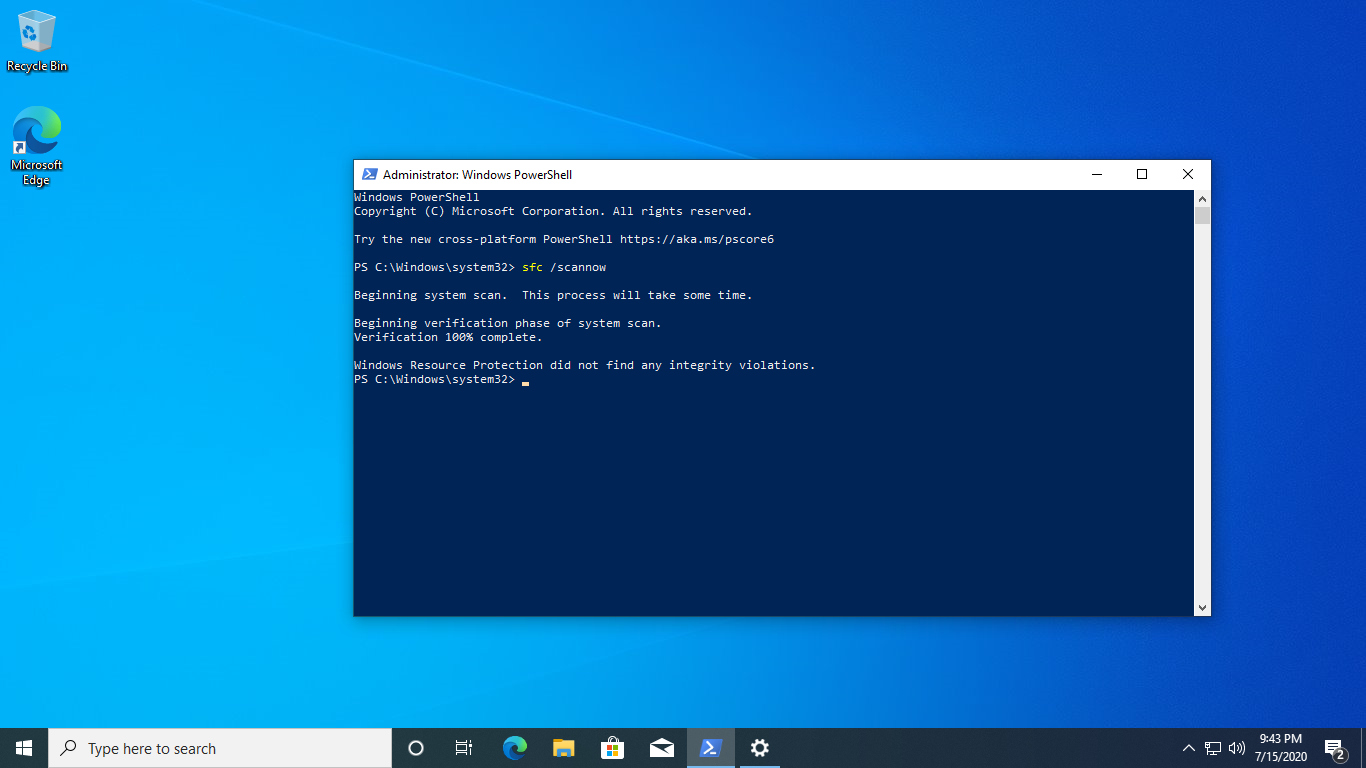
Task: Click the PowerShell scrollbar down arrow
Action: pyautogui.click(x=1202, y=607)
